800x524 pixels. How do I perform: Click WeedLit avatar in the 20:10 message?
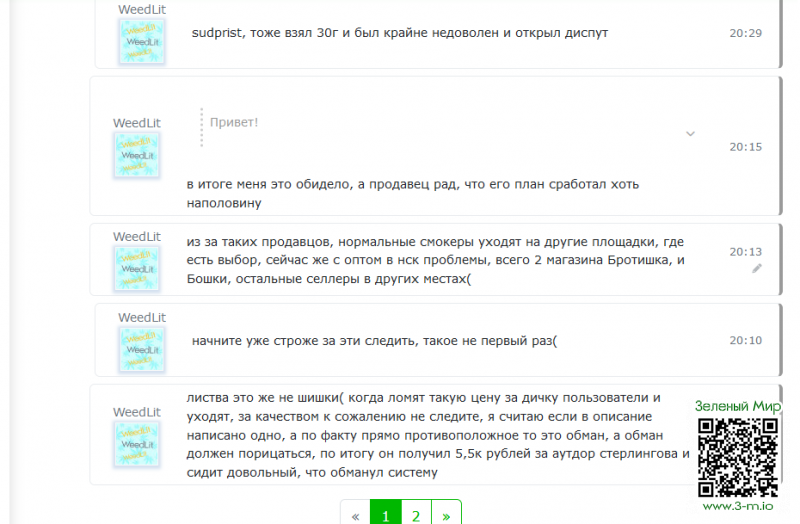pyautogui.click(x=141, y=349)
